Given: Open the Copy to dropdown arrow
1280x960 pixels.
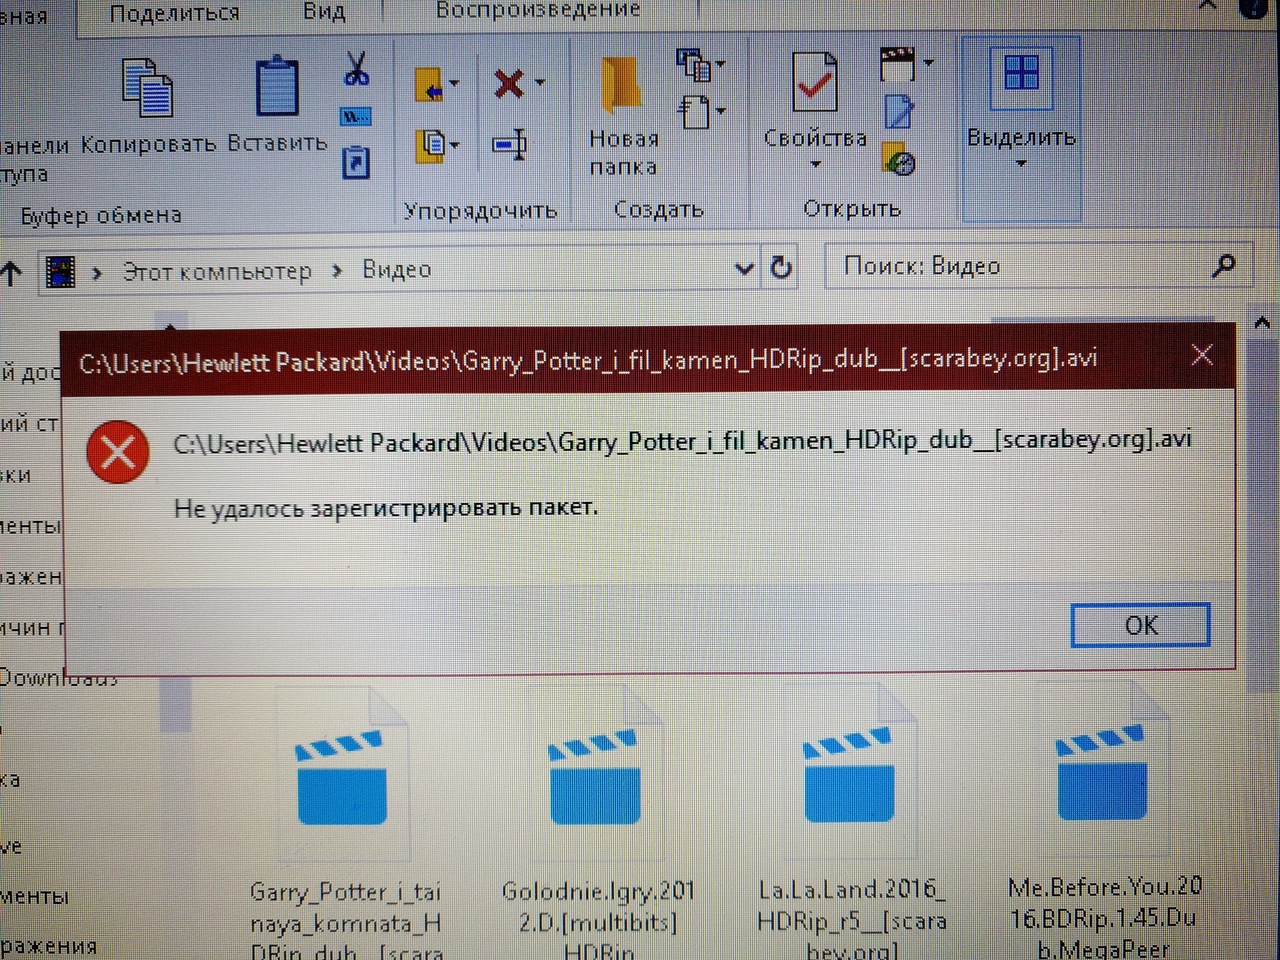Looking at the screenshot, I should click(x=455, y=146).
